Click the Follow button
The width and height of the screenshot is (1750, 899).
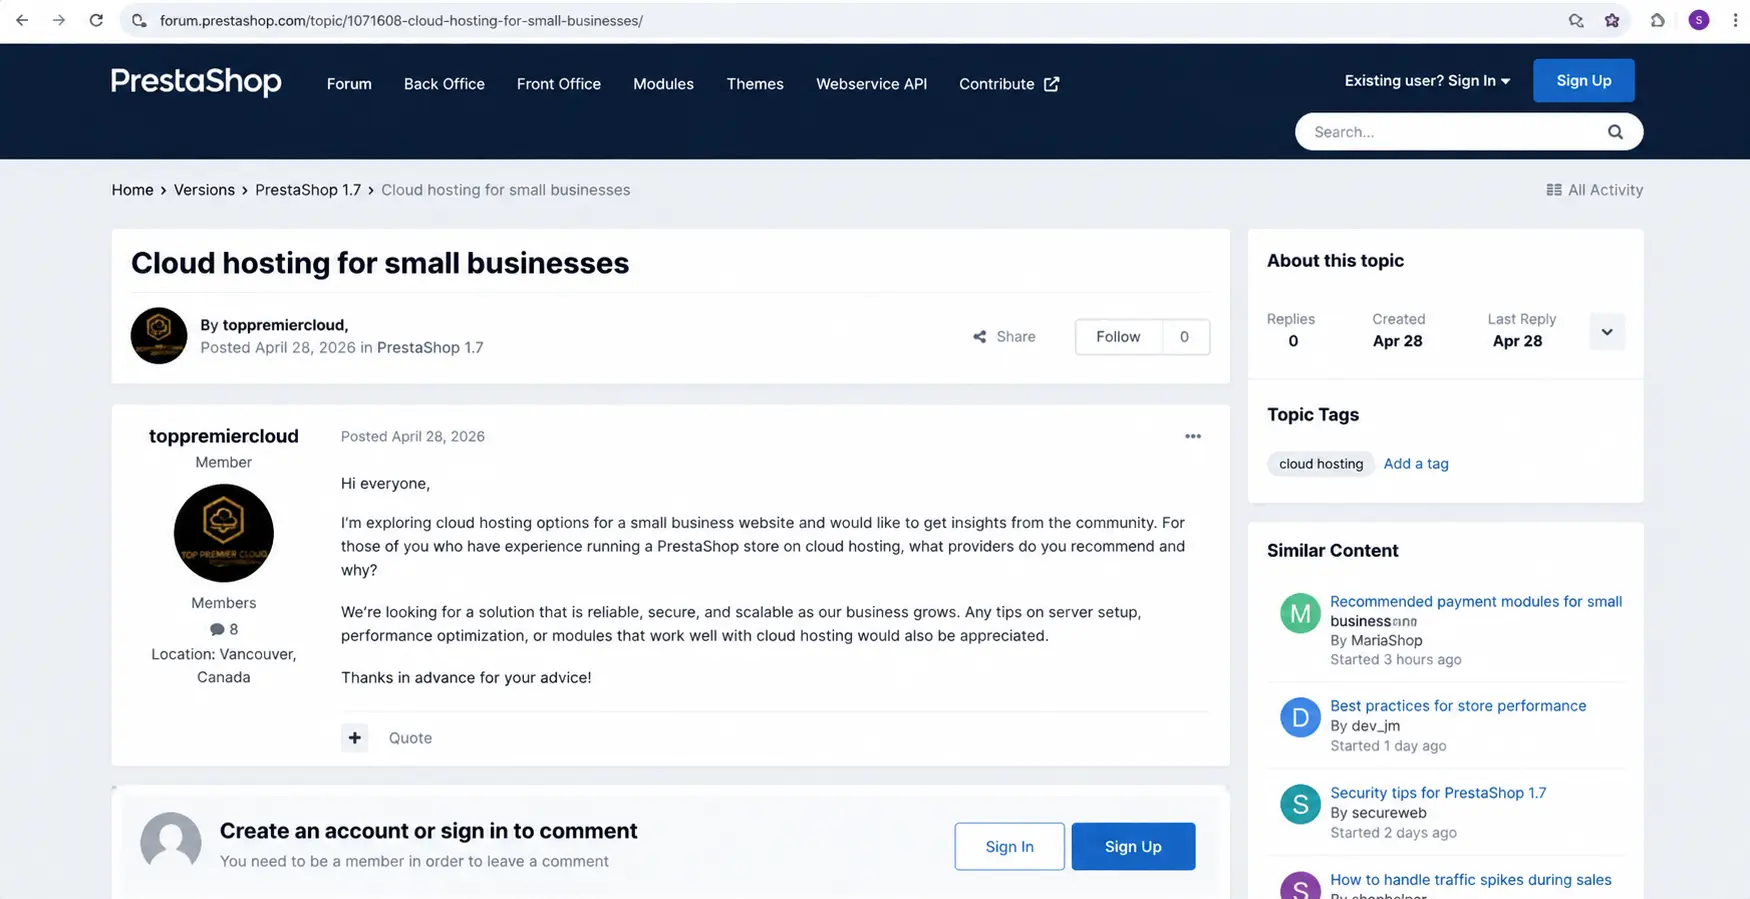(1118, 337)
